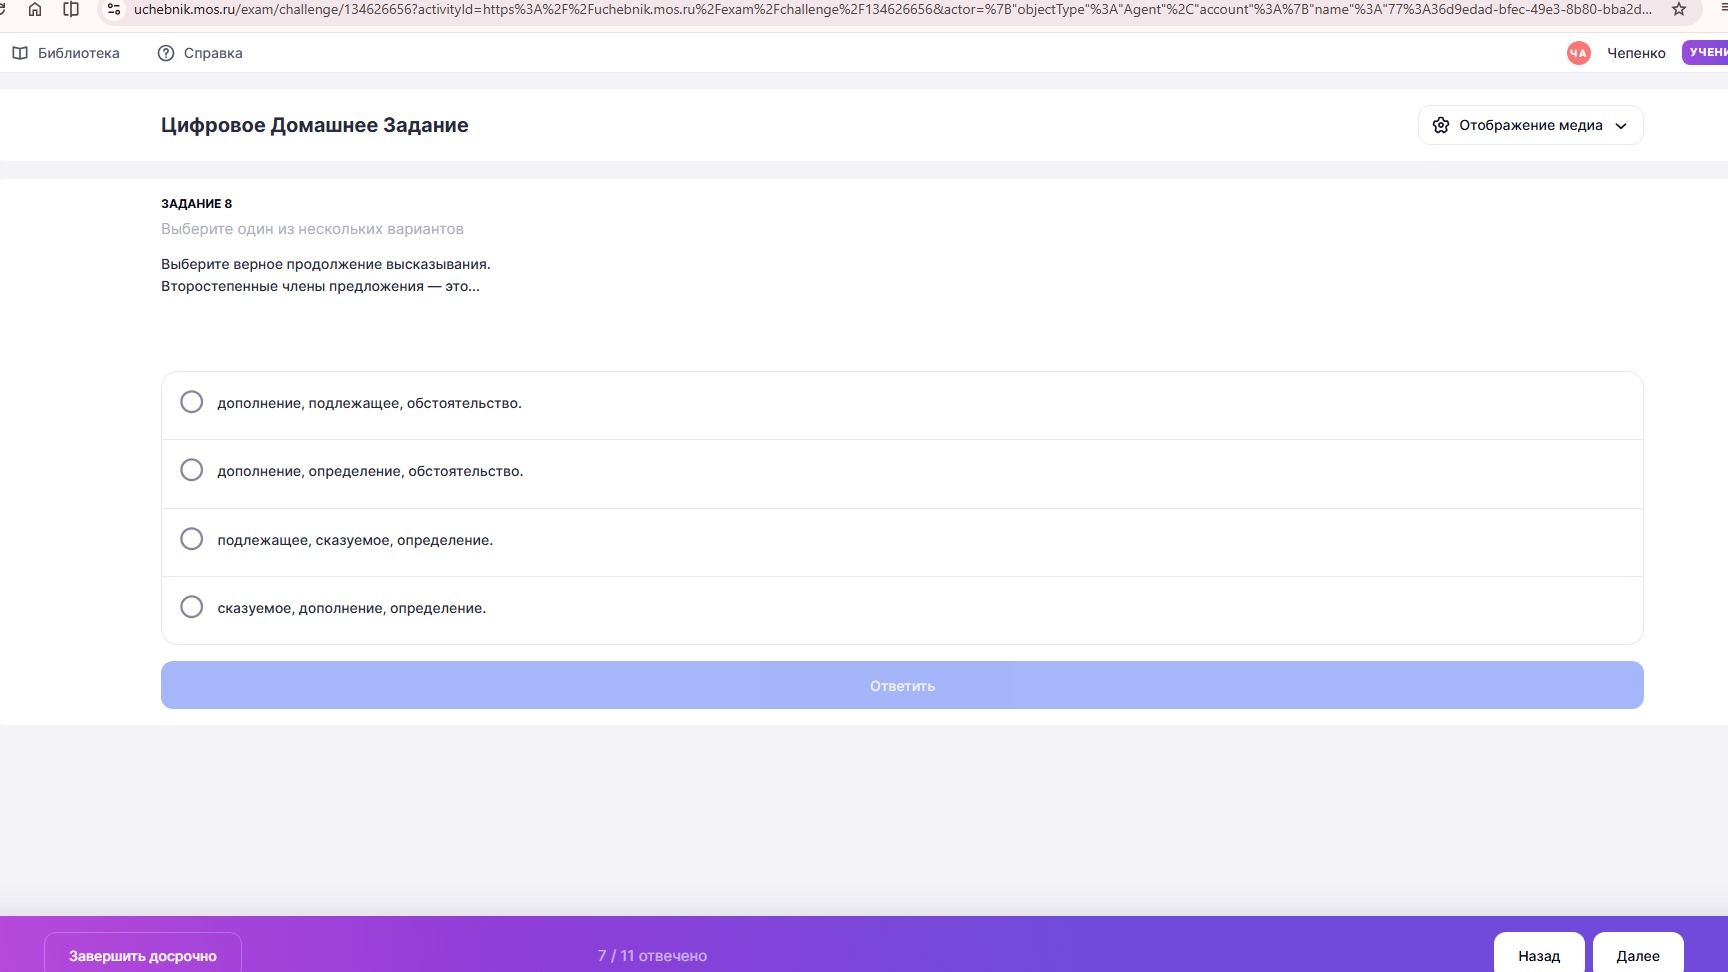1728x972 pixels.
Task: Click the Библиотека book icon
Action: [20, 53]
